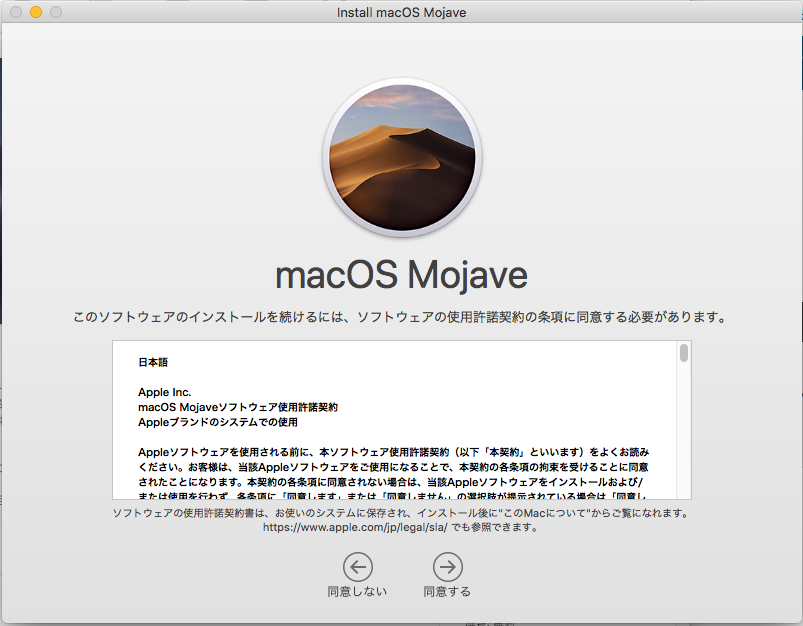Click the macOS Mojaveソフトウェア使用許諾契約 line
The height and width of the screenshot is (626, 803).
(238, 407)
